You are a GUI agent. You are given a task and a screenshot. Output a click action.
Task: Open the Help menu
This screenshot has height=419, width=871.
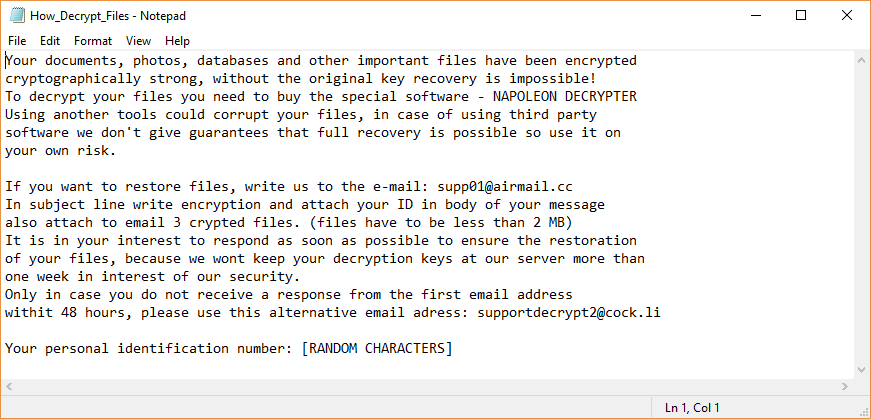point(177,41)
